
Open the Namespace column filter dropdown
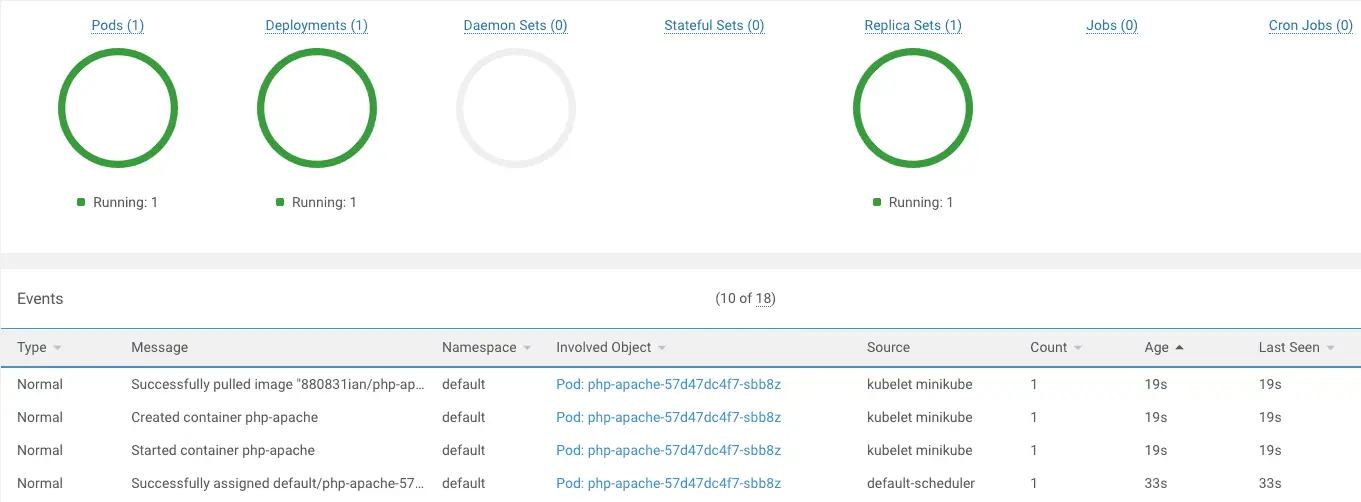526,348
